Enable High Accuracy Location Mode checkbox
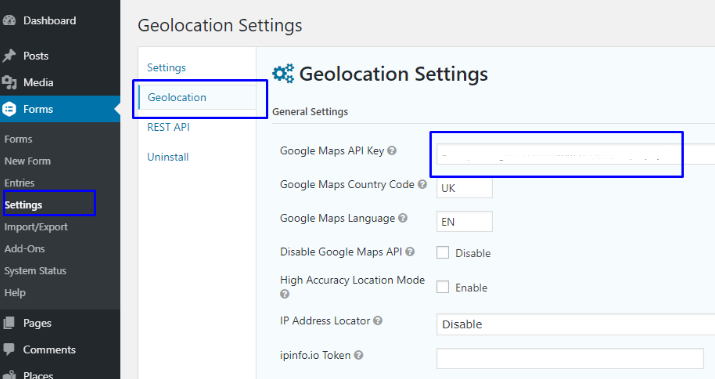Viewport: 715px width, 379px height. coord(442,287)
